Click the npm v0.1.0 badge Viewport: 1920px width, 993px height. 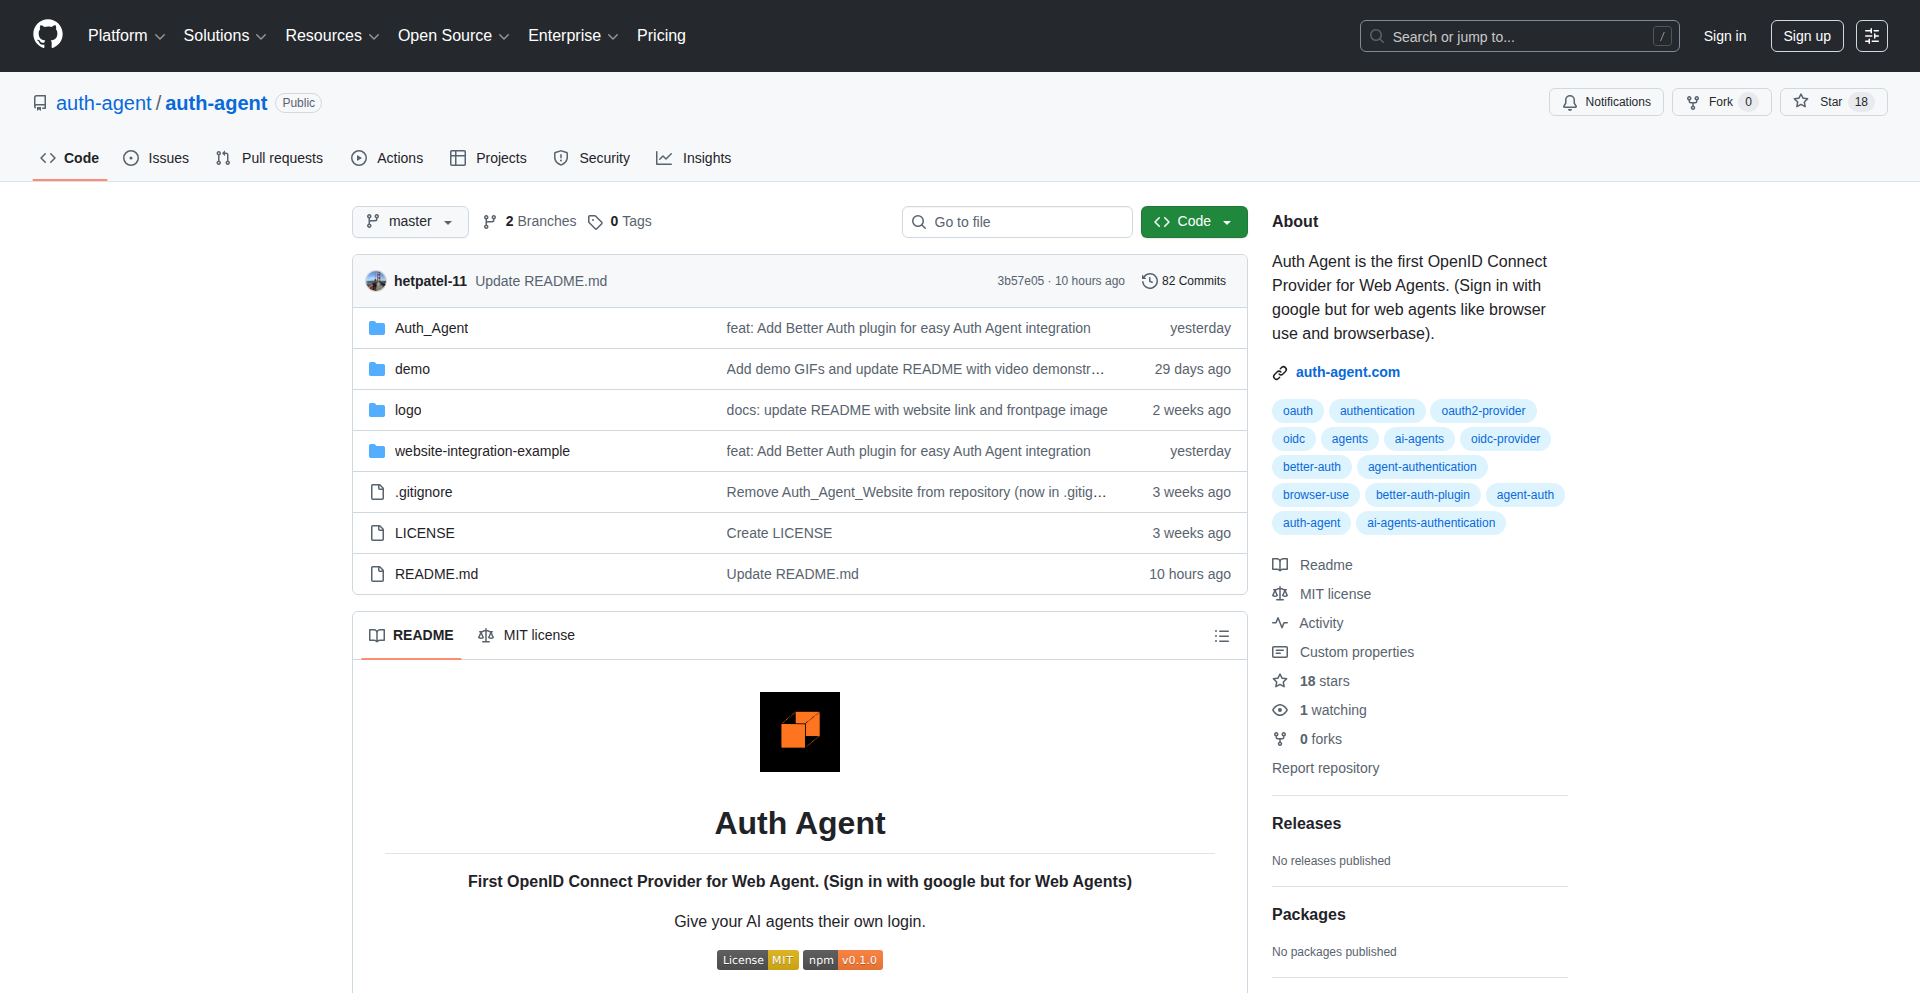[x=843, y=960]
